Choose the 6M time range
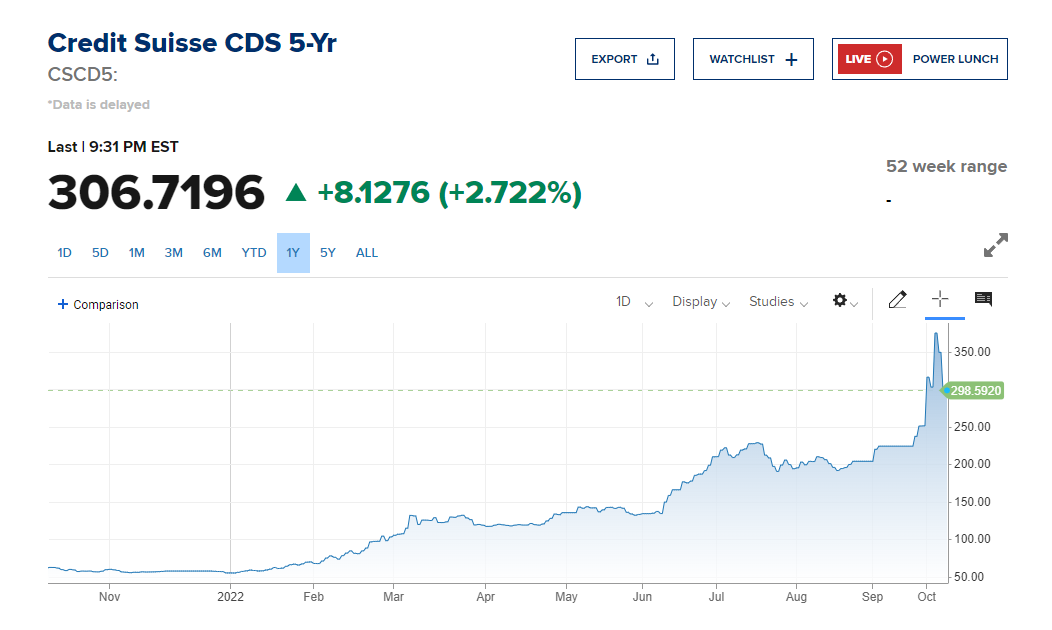 [x=212, y=253]
